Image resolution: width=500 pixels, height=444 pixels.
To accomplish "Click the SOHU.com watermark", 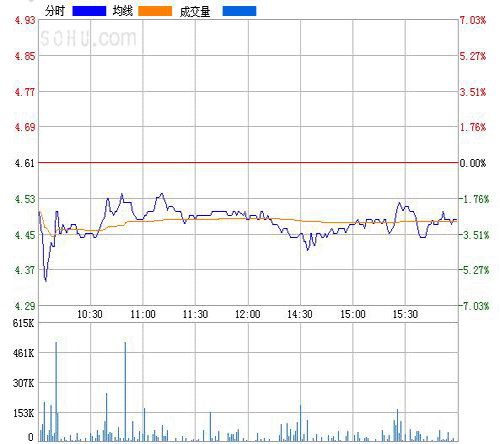I will click(x=88, y=38).
